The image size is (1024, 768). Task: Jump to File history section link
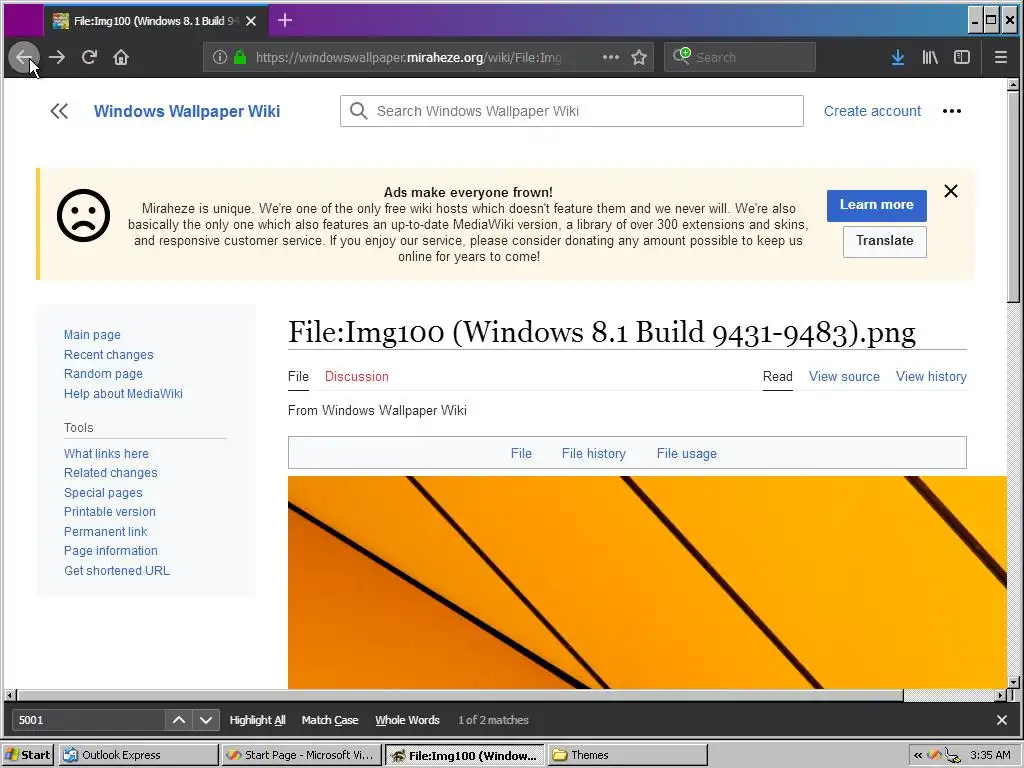pos(593,453)
